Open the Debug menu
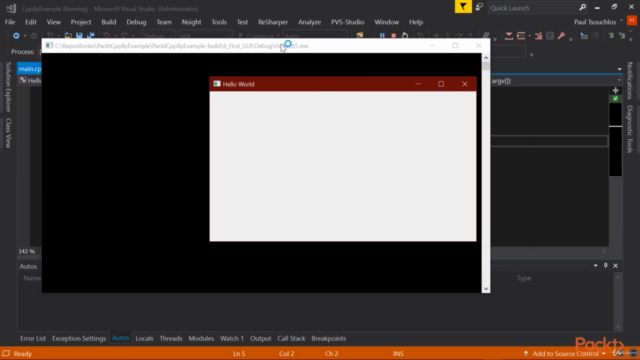The height and width of the screenshot is (360, 640). tap(136, 22)
